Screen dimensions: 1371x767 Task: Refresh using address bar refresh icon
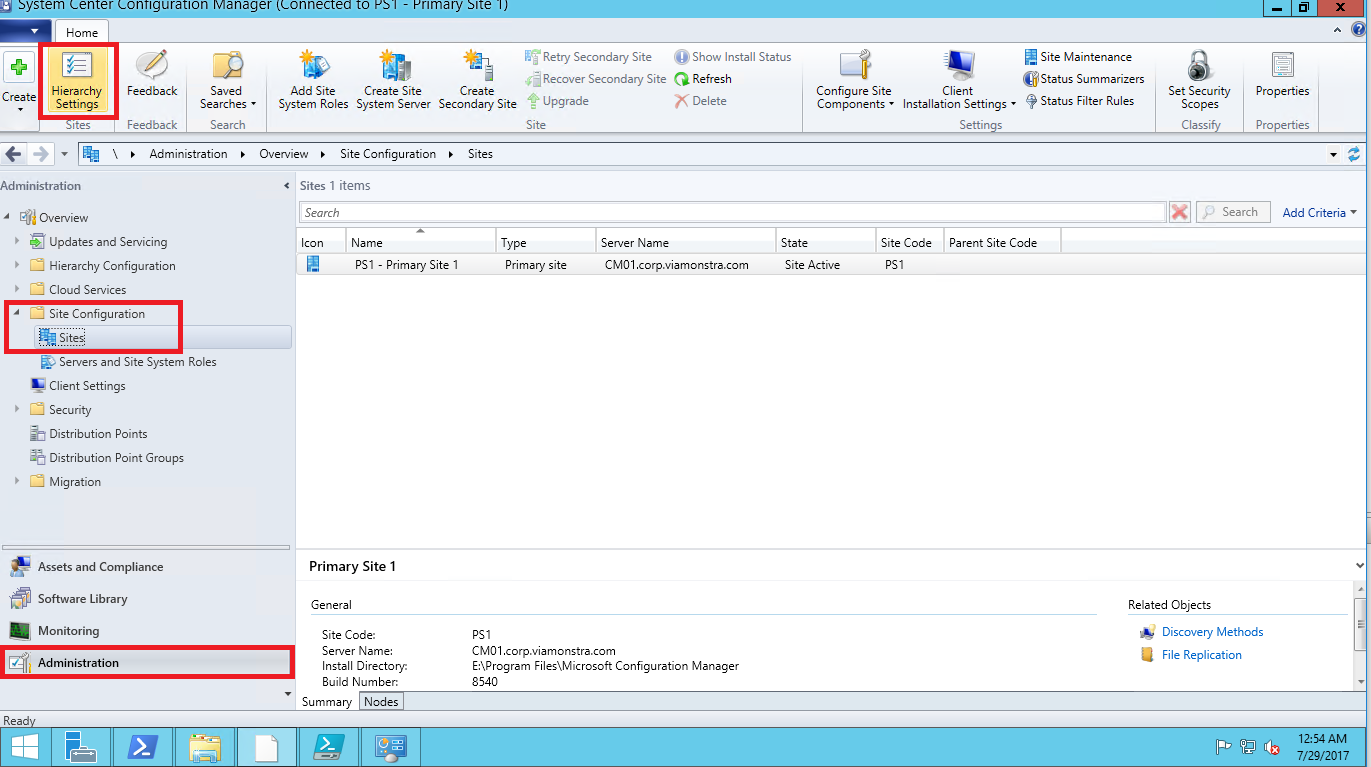click(1354, 154)
